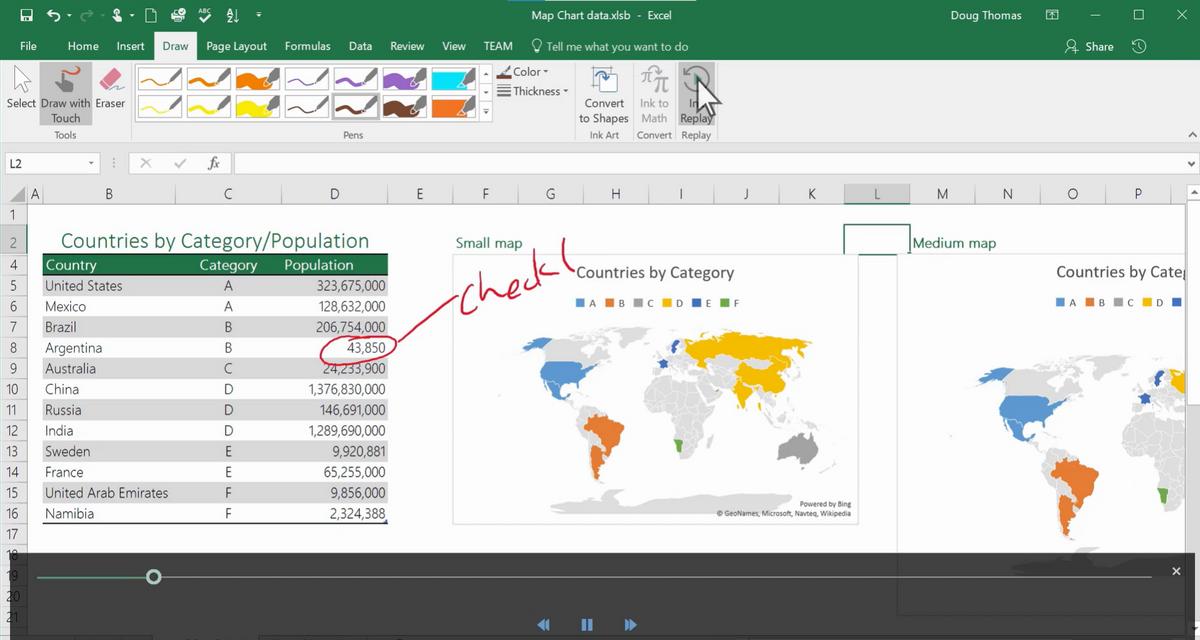Viewport: 1200px width, 640px height.
Task: Click the ink replay progress slider handle
Action: 153,577
